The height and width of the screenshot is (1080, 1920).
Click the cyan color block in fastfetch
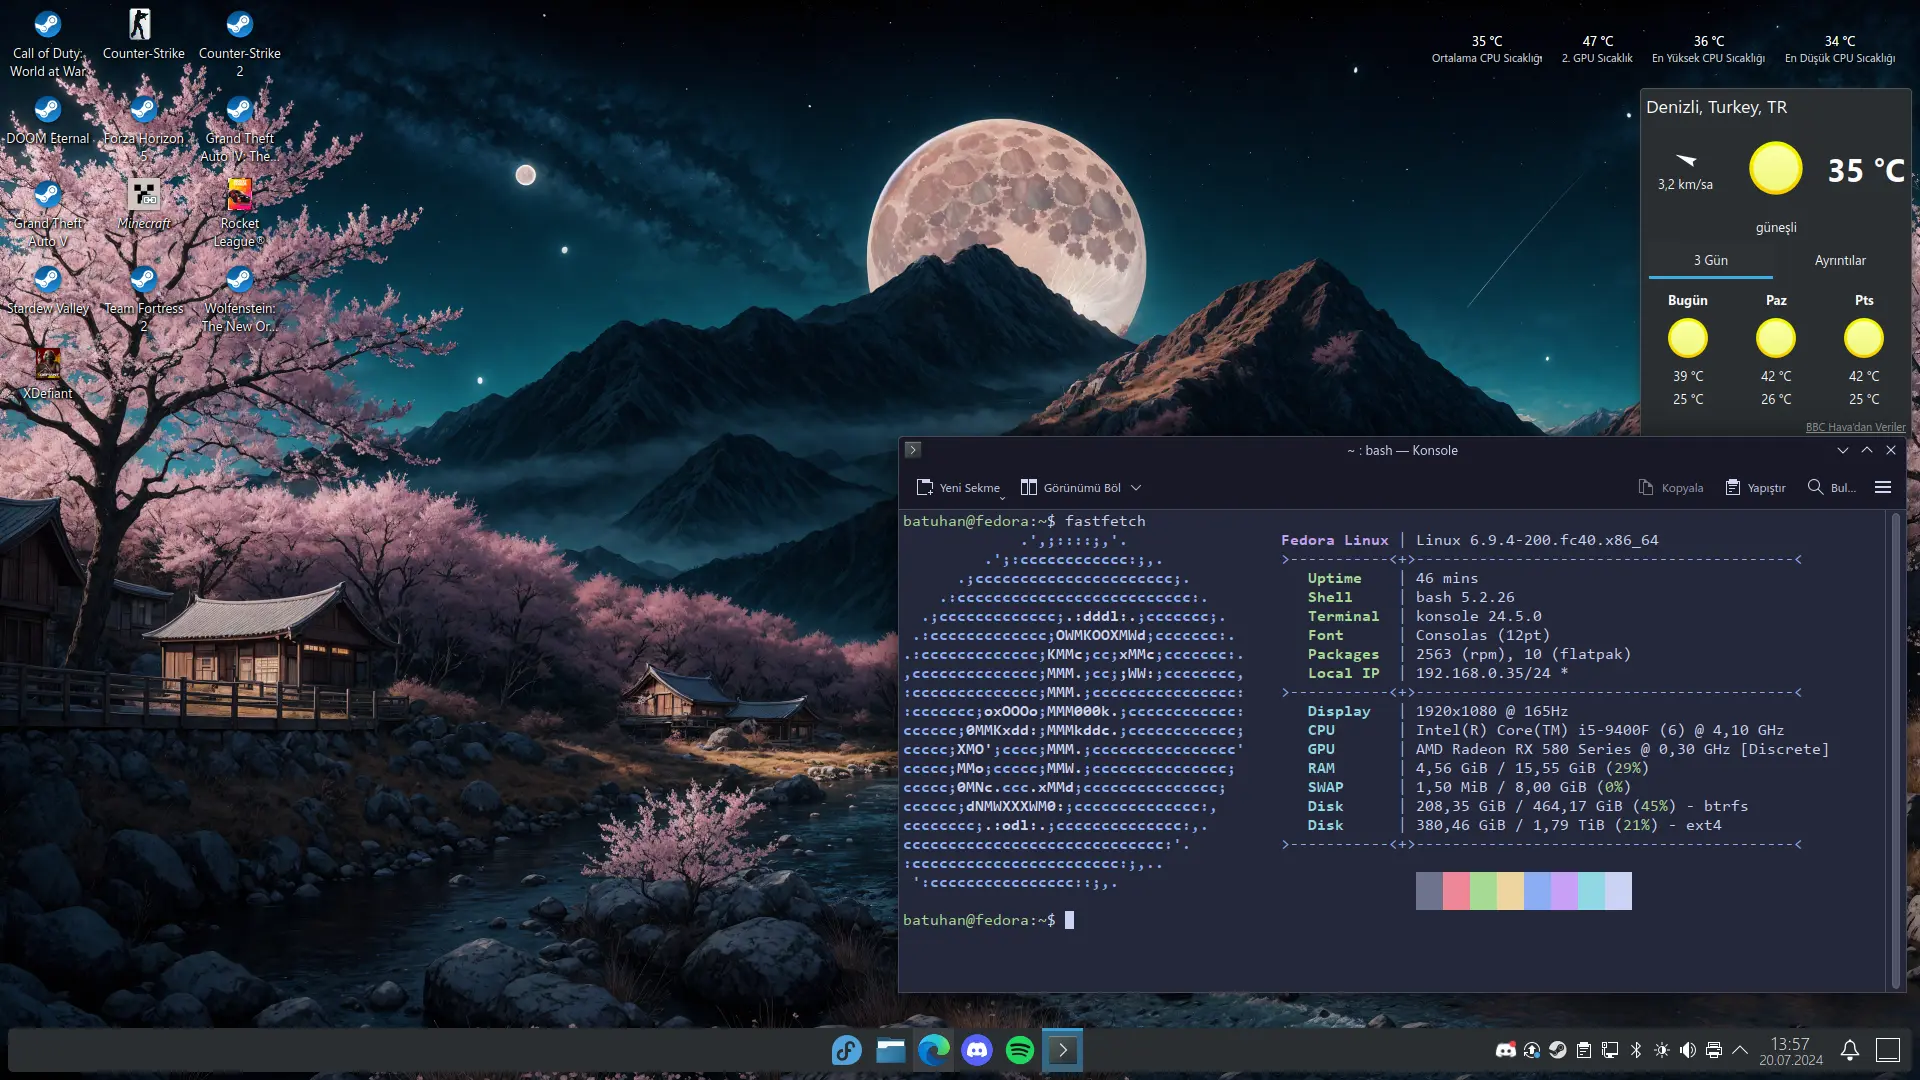1591,891
